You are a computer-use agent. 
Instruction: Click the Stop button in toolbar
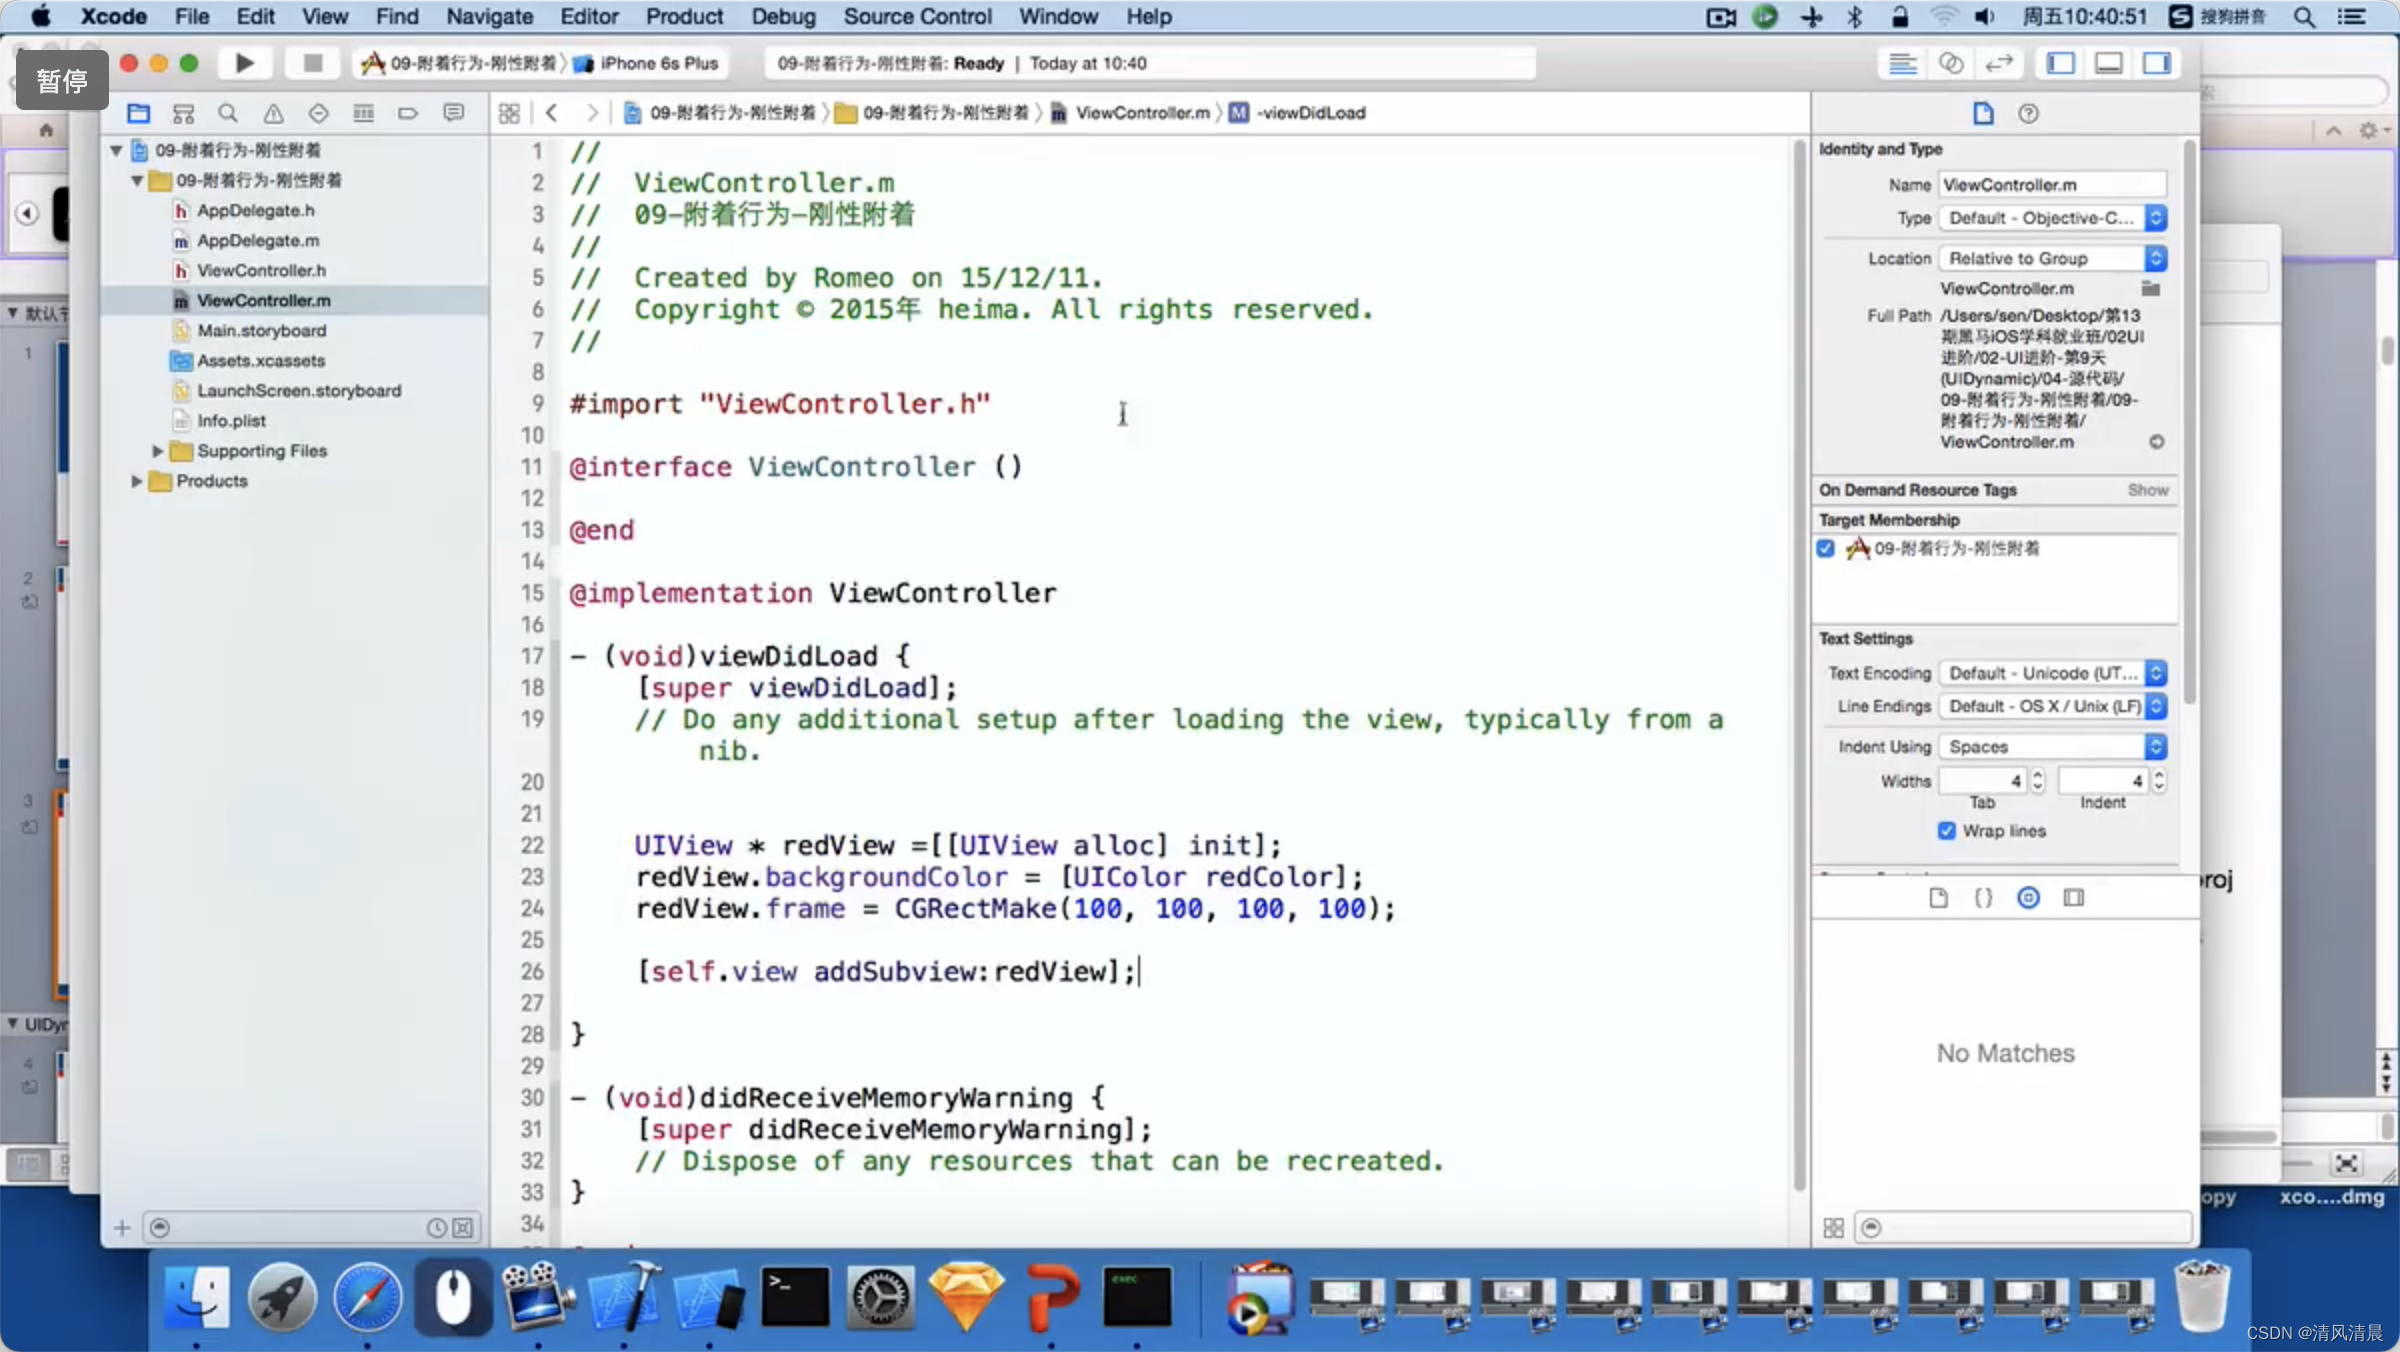pyautogui.click(x=312, y=63)
